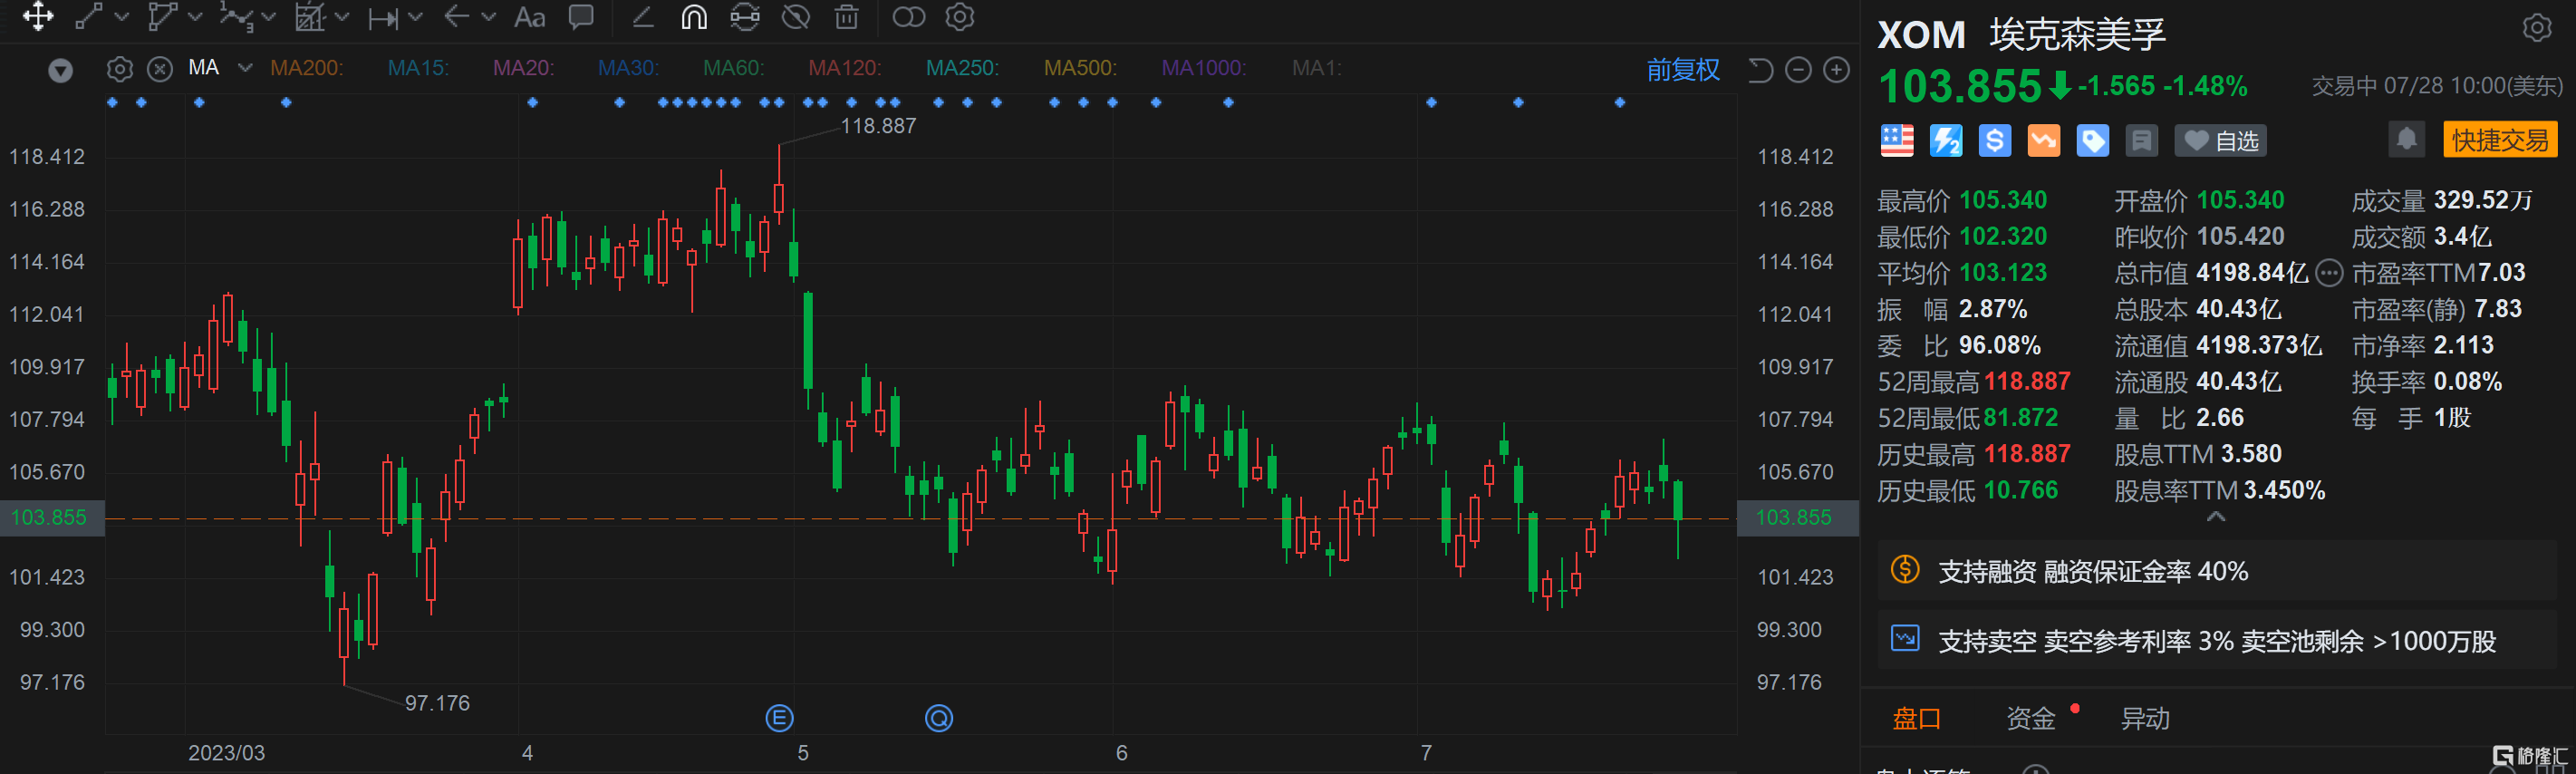Image resolution: width=2576 pixels, height=774 pixels.
Task: Expand the Fibonacci grid tool options
Action: coord(342,17)
